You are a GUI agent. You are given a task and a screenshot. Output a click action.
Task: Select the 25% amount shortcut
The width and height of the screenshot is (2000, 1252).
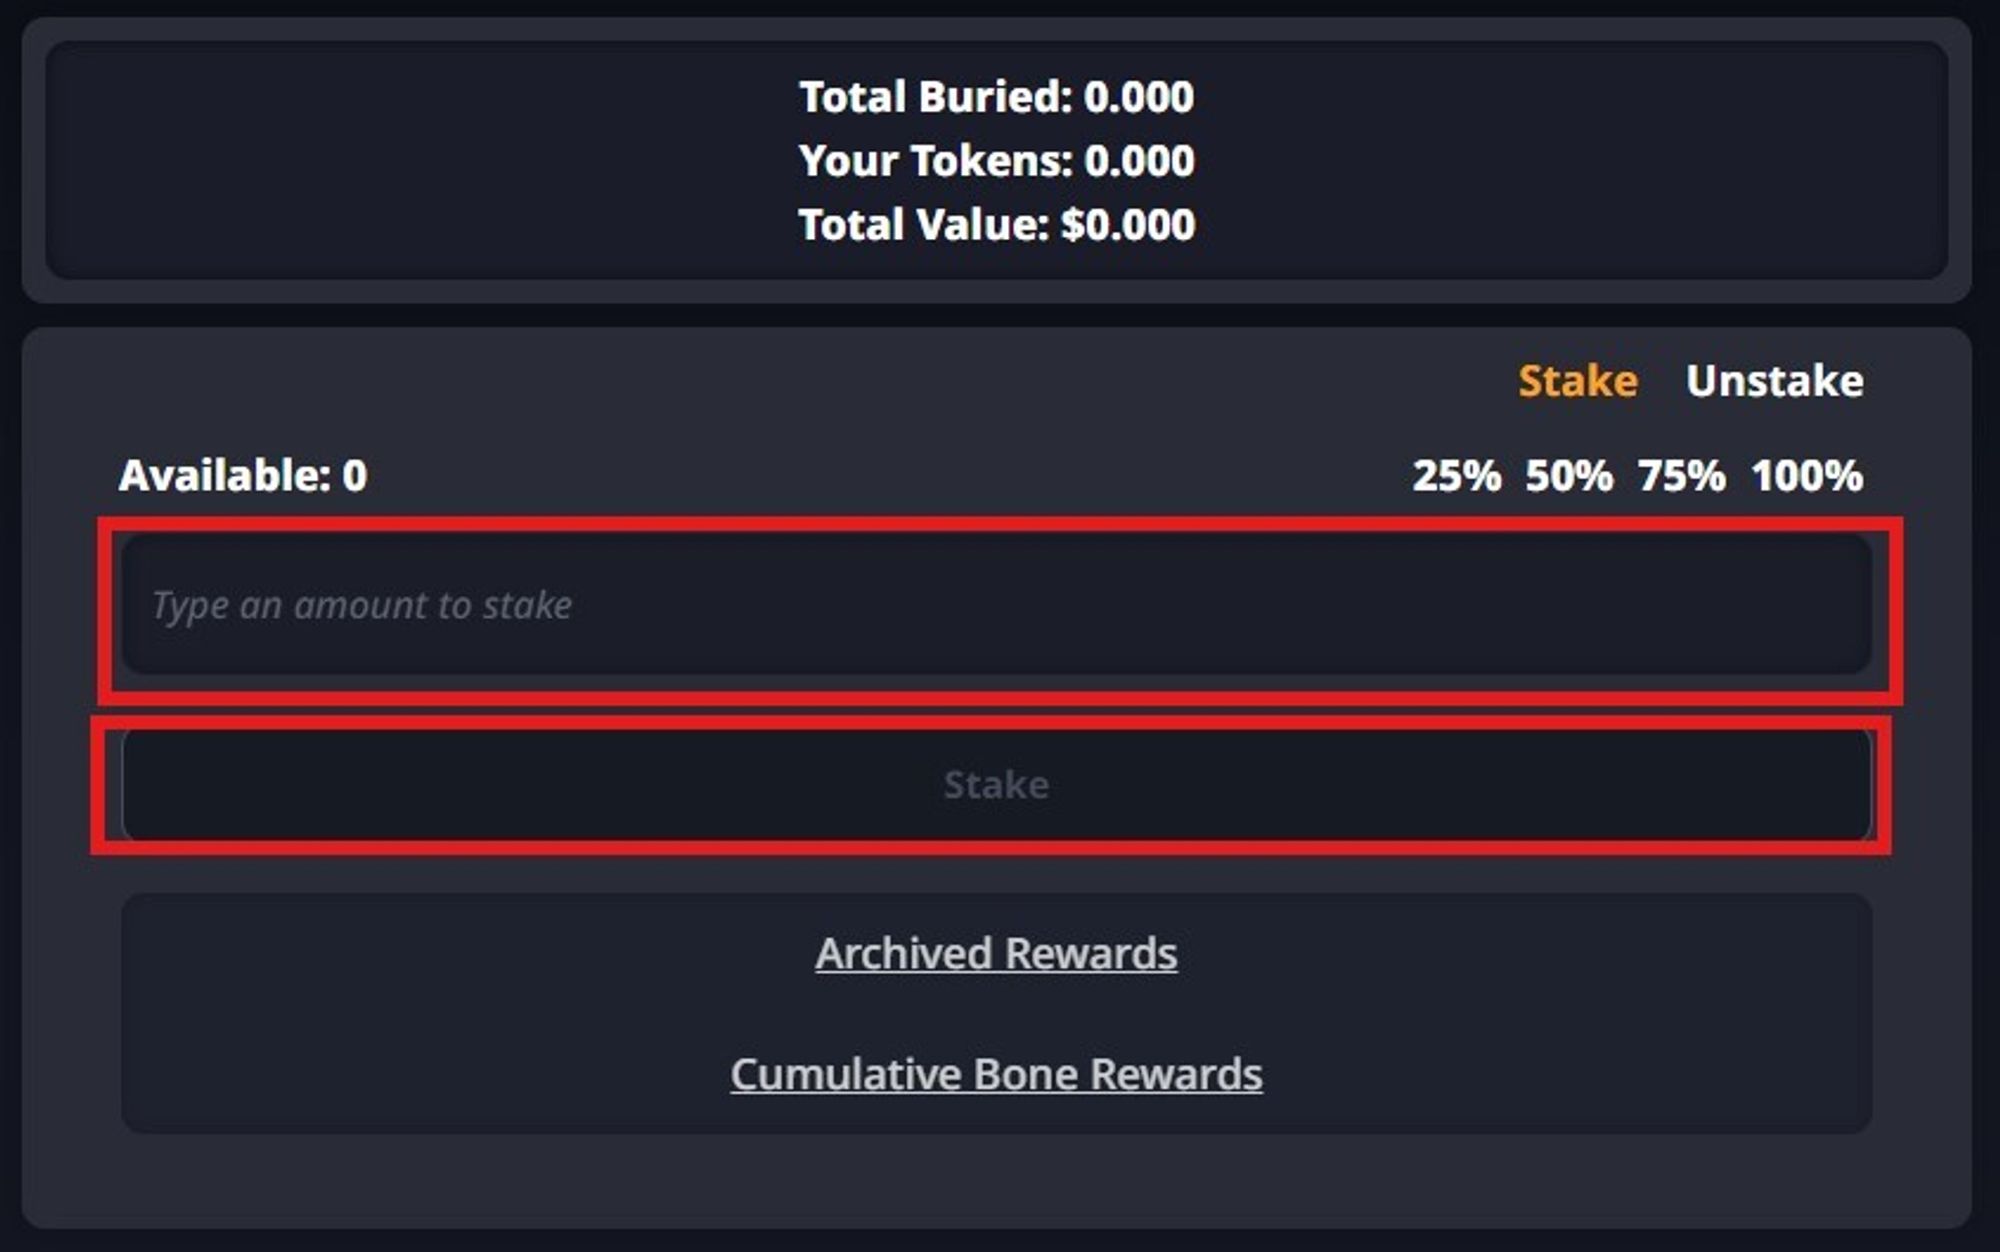(x=1455, y=476)
